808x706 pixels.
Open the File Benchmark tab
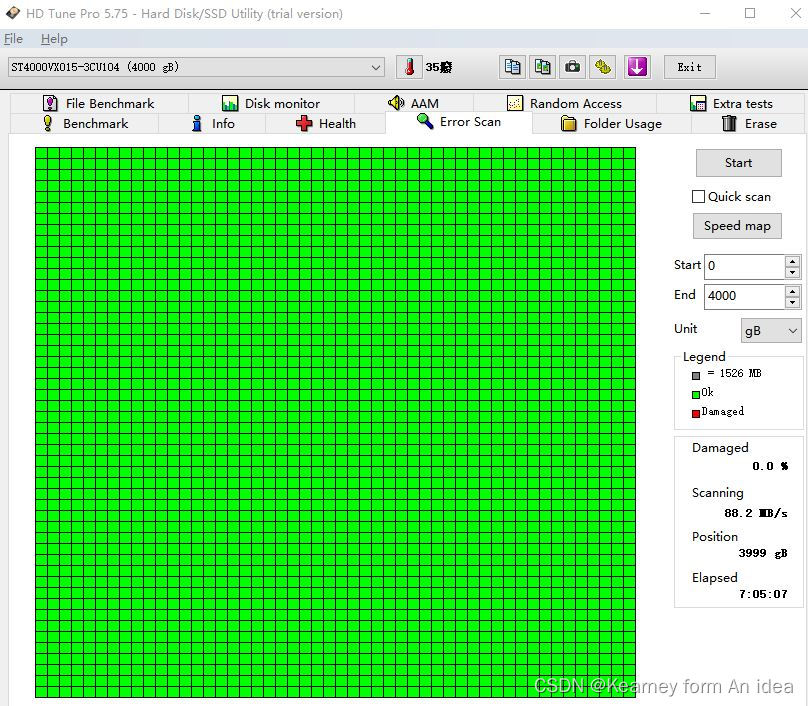coord(99,104)
